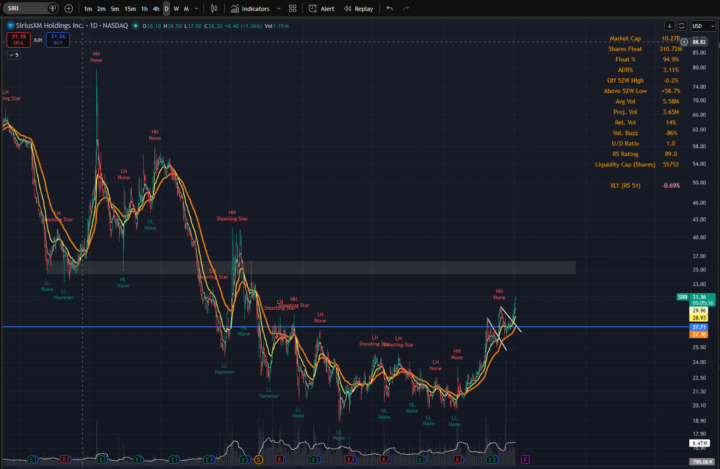Screen dimensions: 720x469
Task: Click the blue BUY 31.36 button
Action: click(58, 40)
